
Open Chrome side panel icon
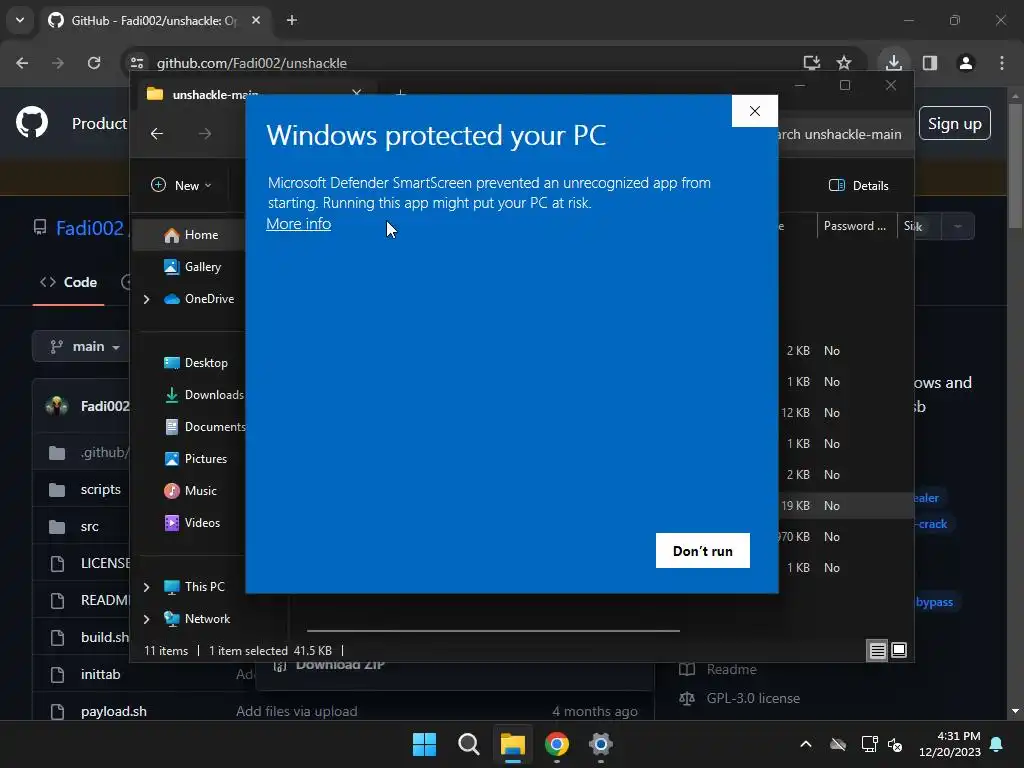(930, 63)
